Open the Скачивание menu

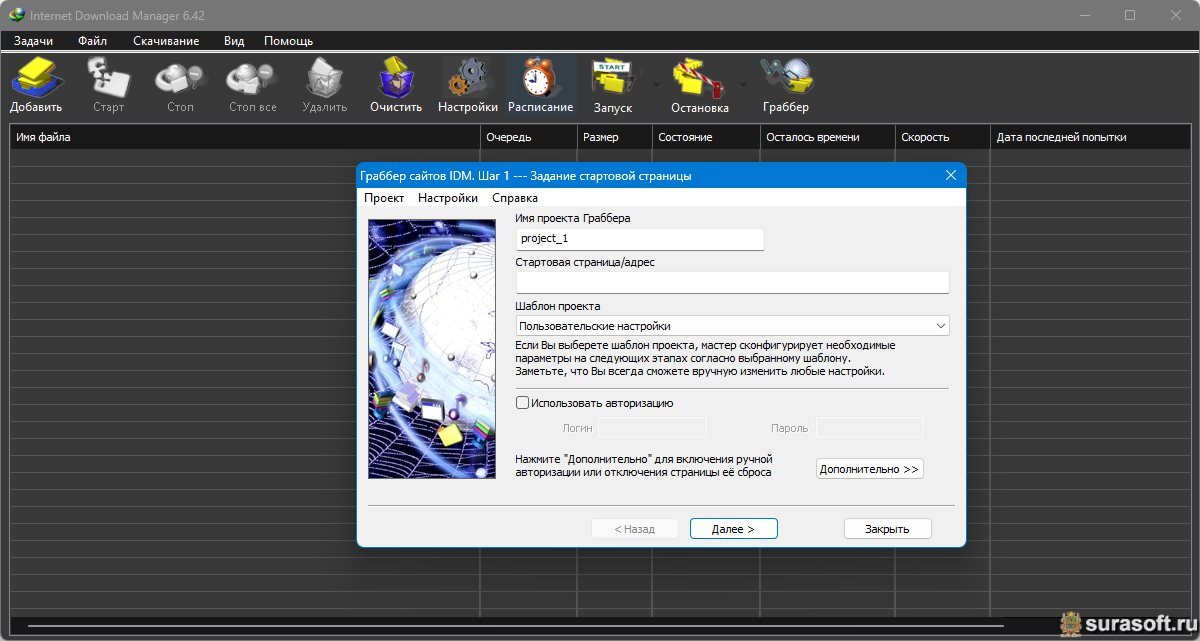166,41
